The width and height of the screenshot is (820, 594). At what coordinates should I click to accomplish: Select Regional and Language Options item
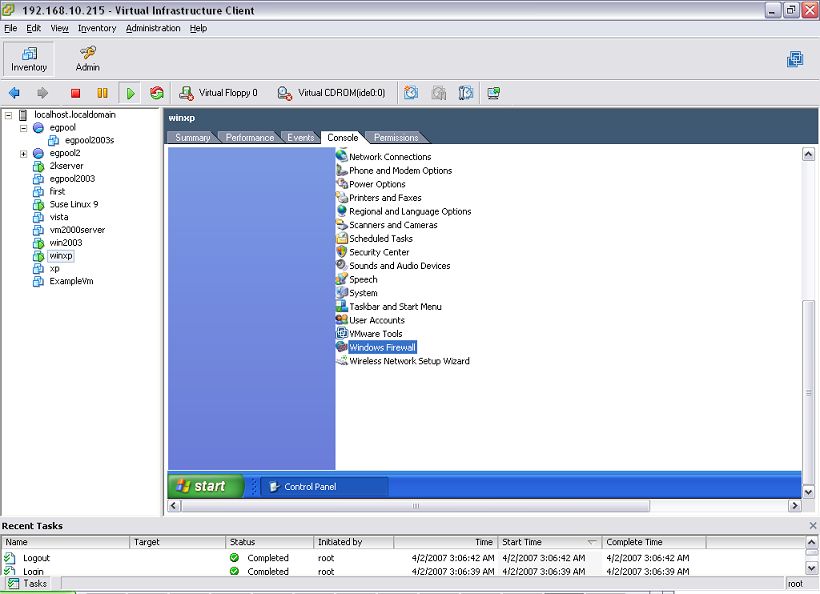pyautogui.click(x=404, y=211)
